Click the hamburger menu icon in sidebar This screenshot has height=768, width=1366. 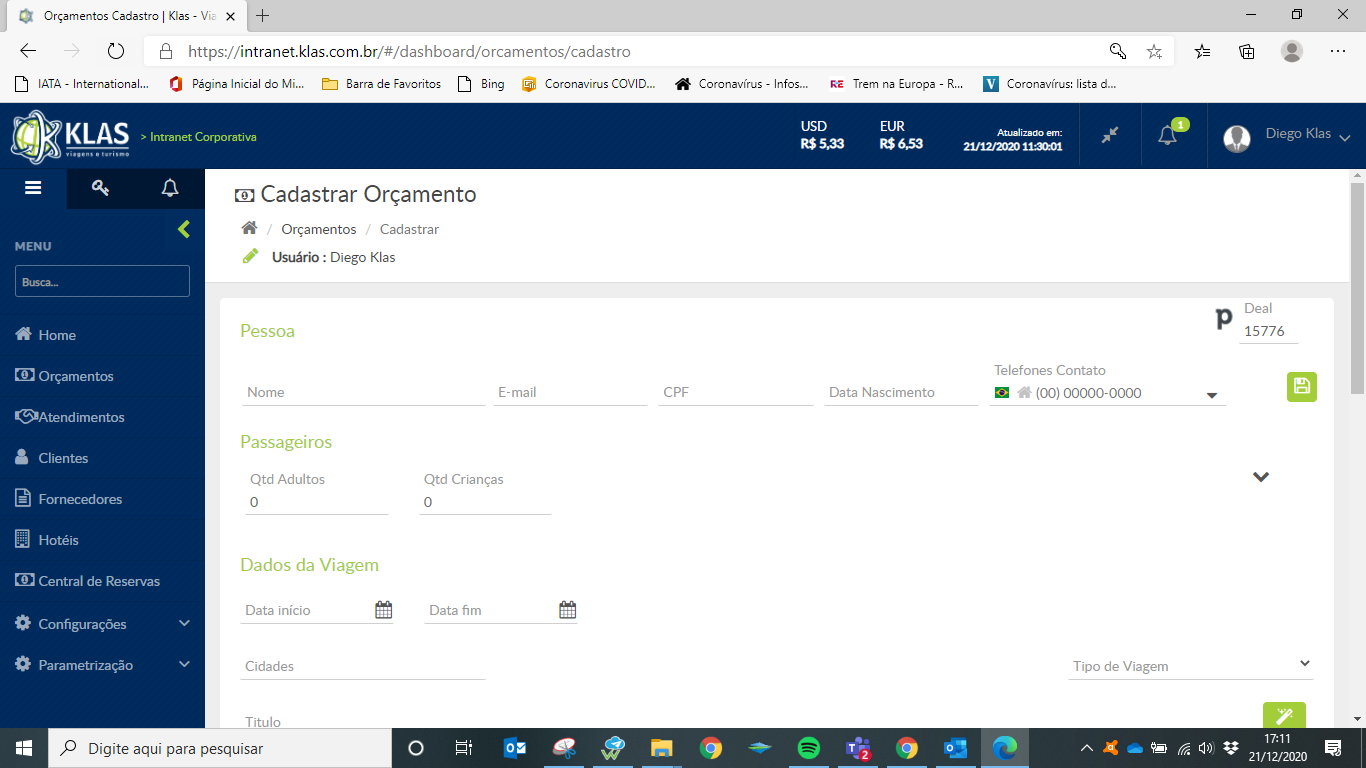(x=33, y=187)
